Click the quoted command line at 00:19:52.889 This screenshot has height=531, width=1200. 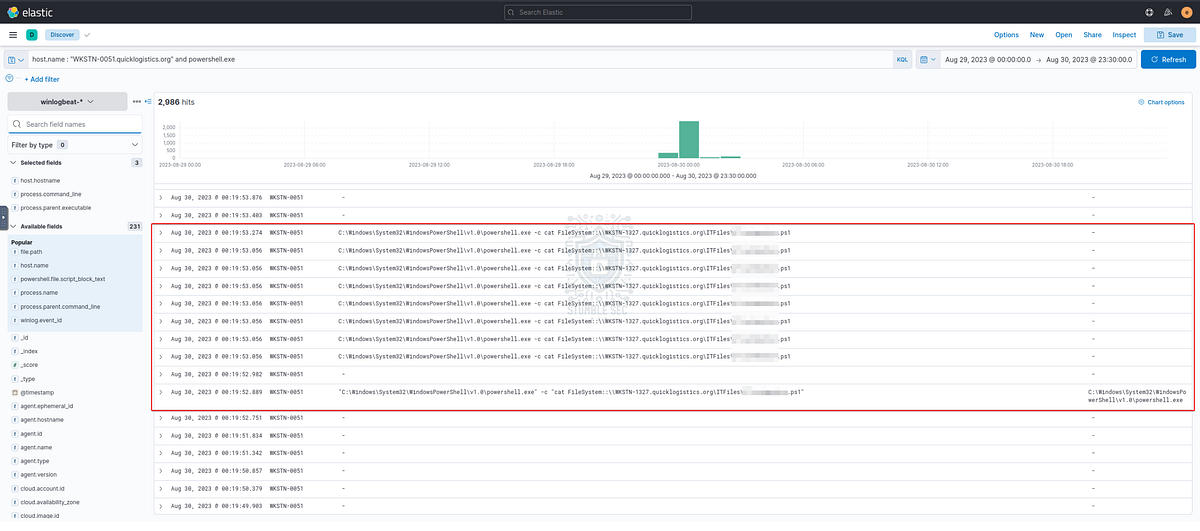pos(571,393)
